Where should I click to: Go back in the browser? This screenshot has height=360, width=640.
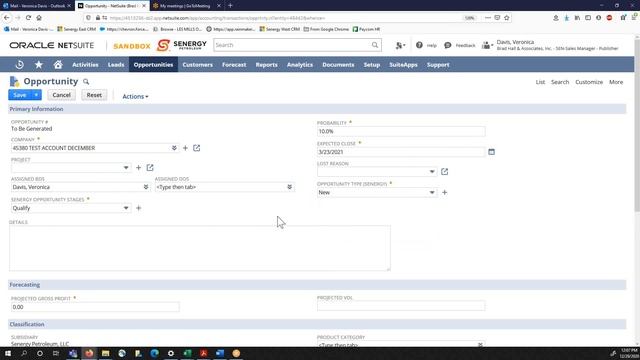click(x=7, y=18)
